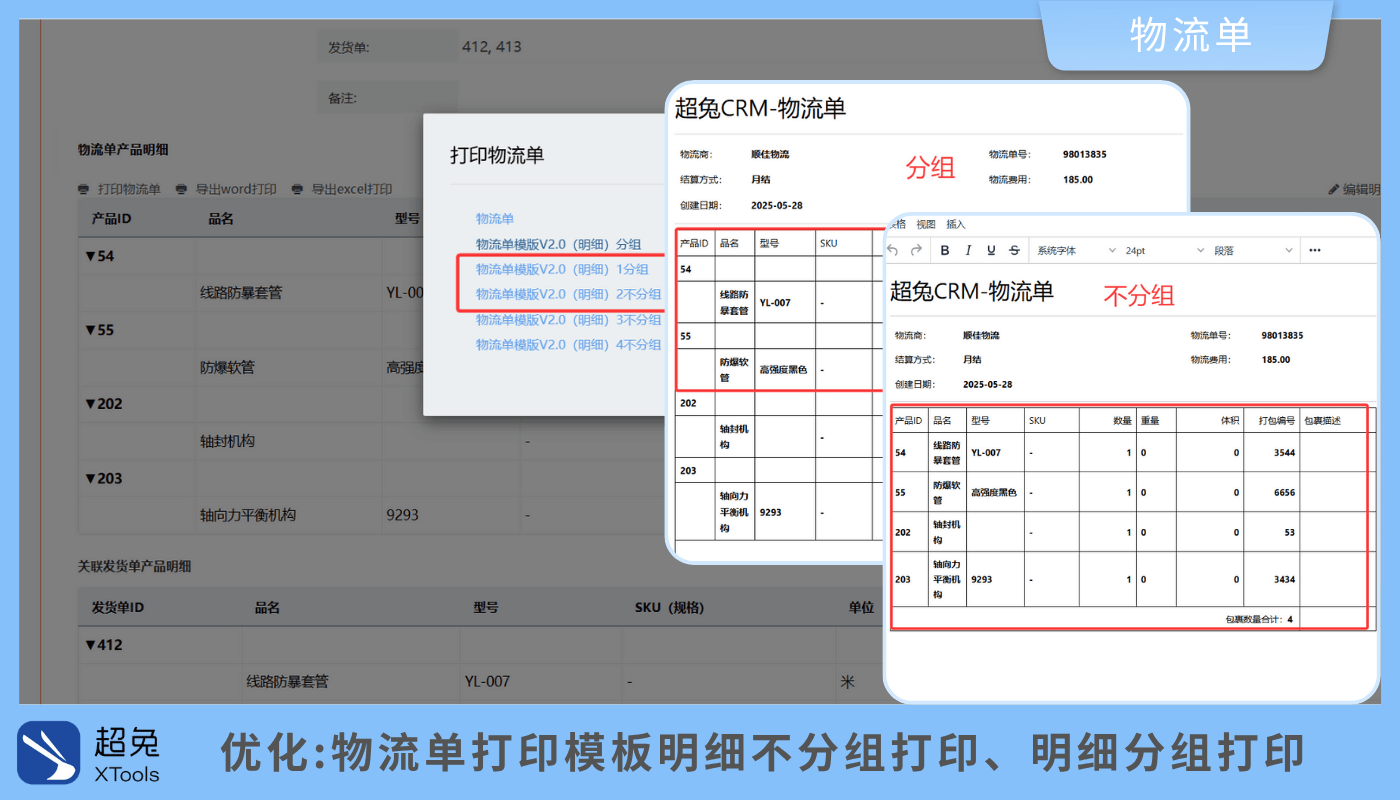The height and width of the screenshot is (800, 1400).
Task: Open the 系统字体 font family dropdown
Action: [1076, 250]
